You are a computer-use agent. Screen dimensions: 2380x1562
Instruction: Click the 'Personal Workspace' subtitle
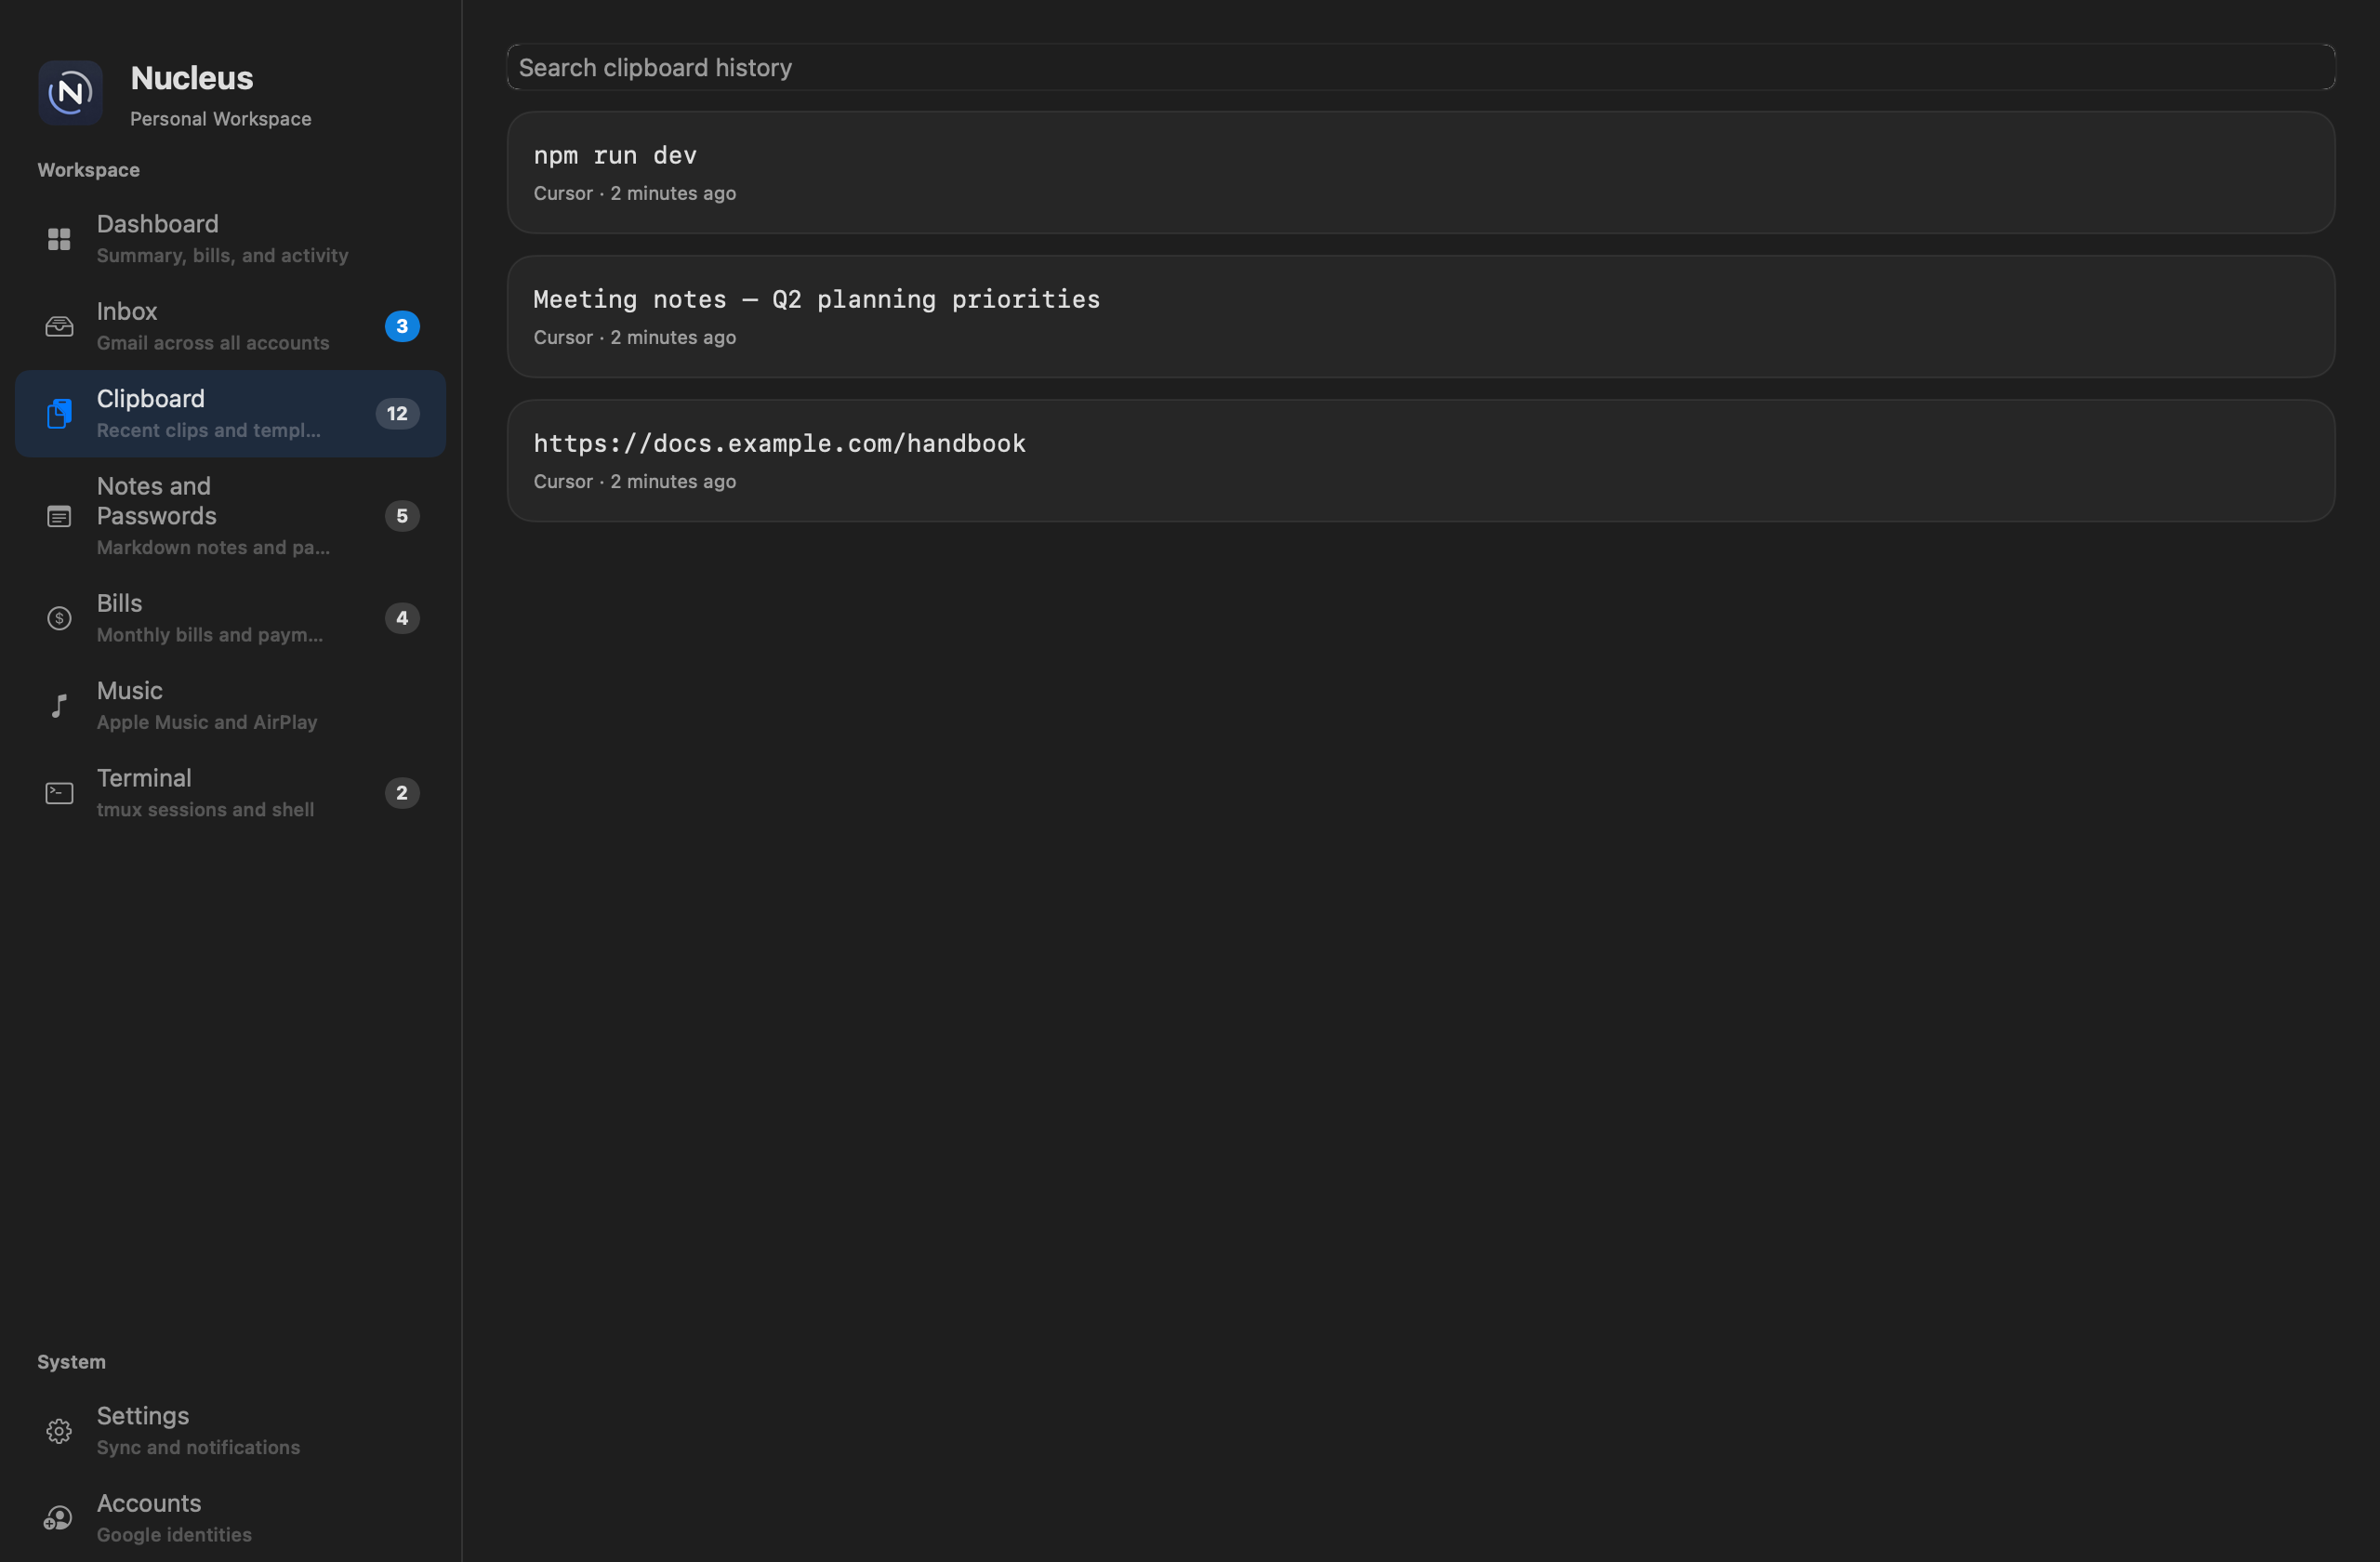pyautogui.click(x=220, y=119)
